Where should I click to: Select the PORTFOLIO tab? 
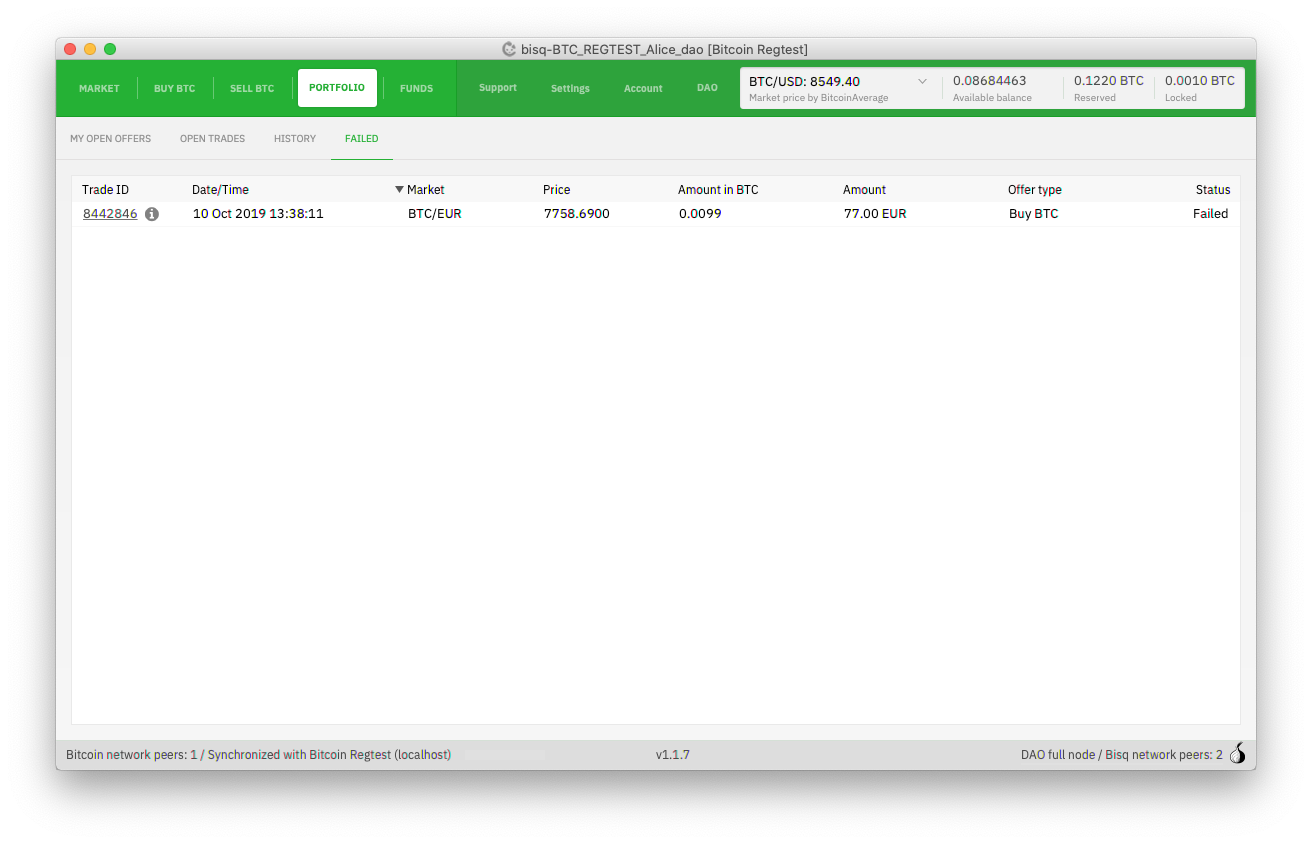coord(337,88)
